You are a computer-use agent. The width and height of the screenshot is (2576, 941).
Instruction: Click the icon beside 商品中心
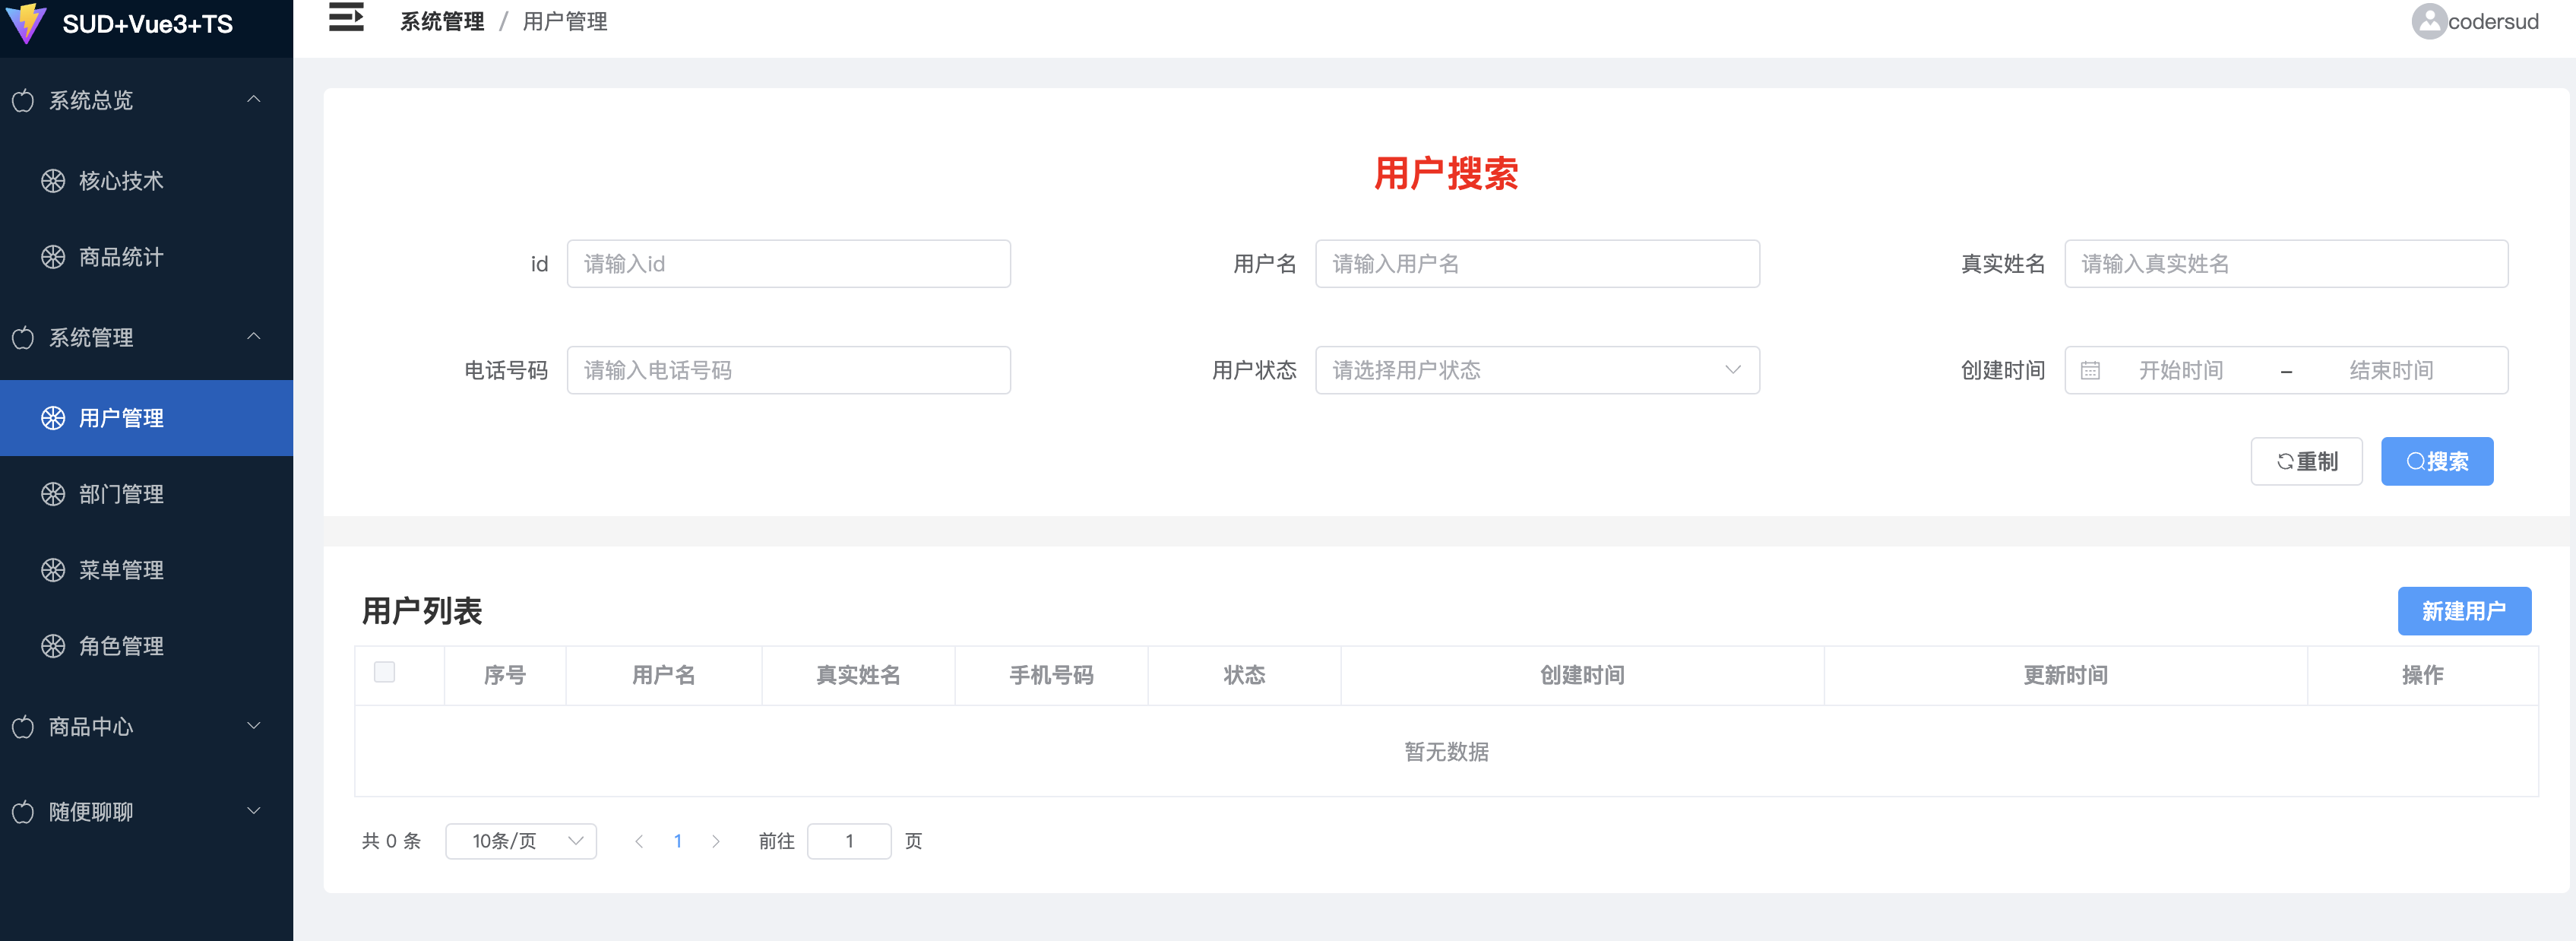point(23,727)
